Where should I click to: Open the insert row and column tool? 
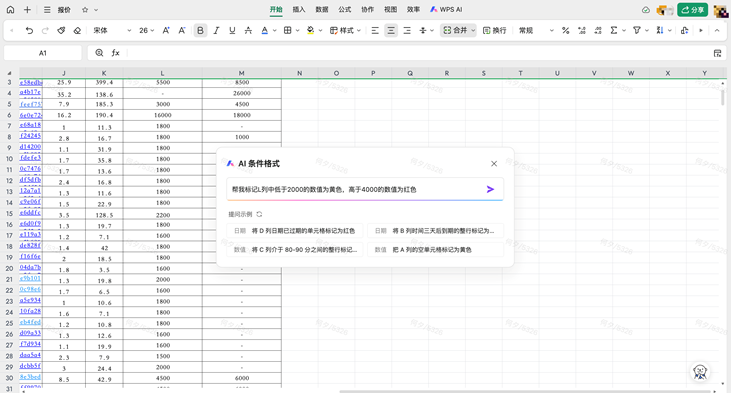(684, 30)
